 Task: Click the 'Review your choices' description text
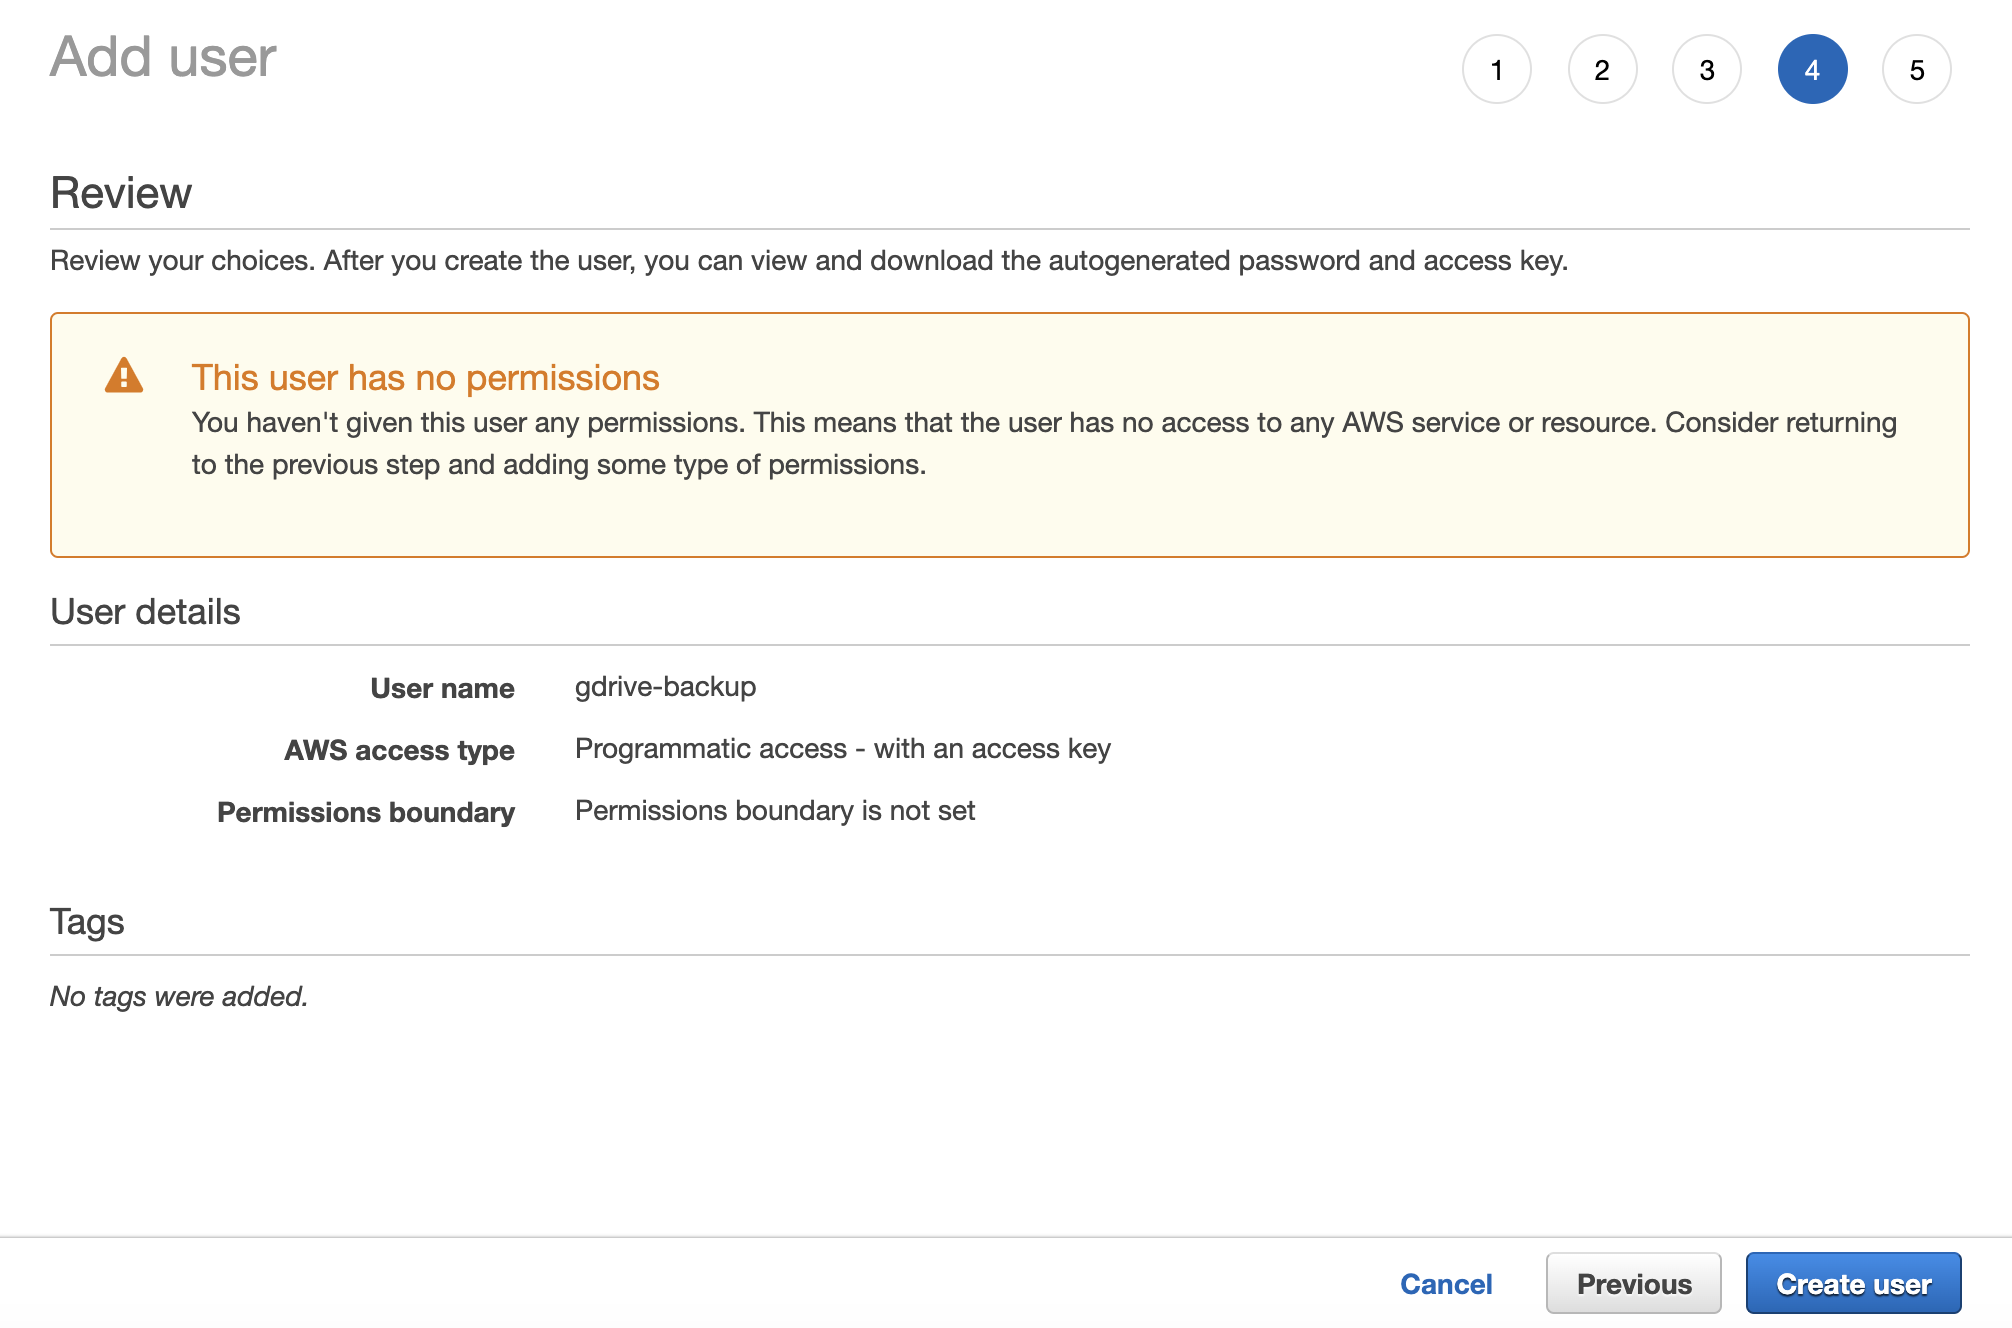(x=809, y=261)
